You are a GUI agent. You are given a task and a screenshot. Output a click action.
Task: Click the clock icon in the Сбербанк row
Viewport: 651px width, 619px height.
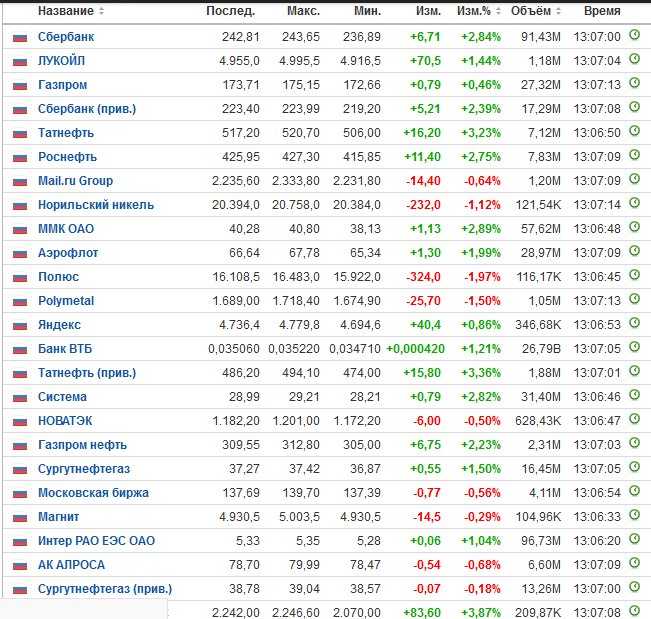pyautogui.click(x=634, y=34)
